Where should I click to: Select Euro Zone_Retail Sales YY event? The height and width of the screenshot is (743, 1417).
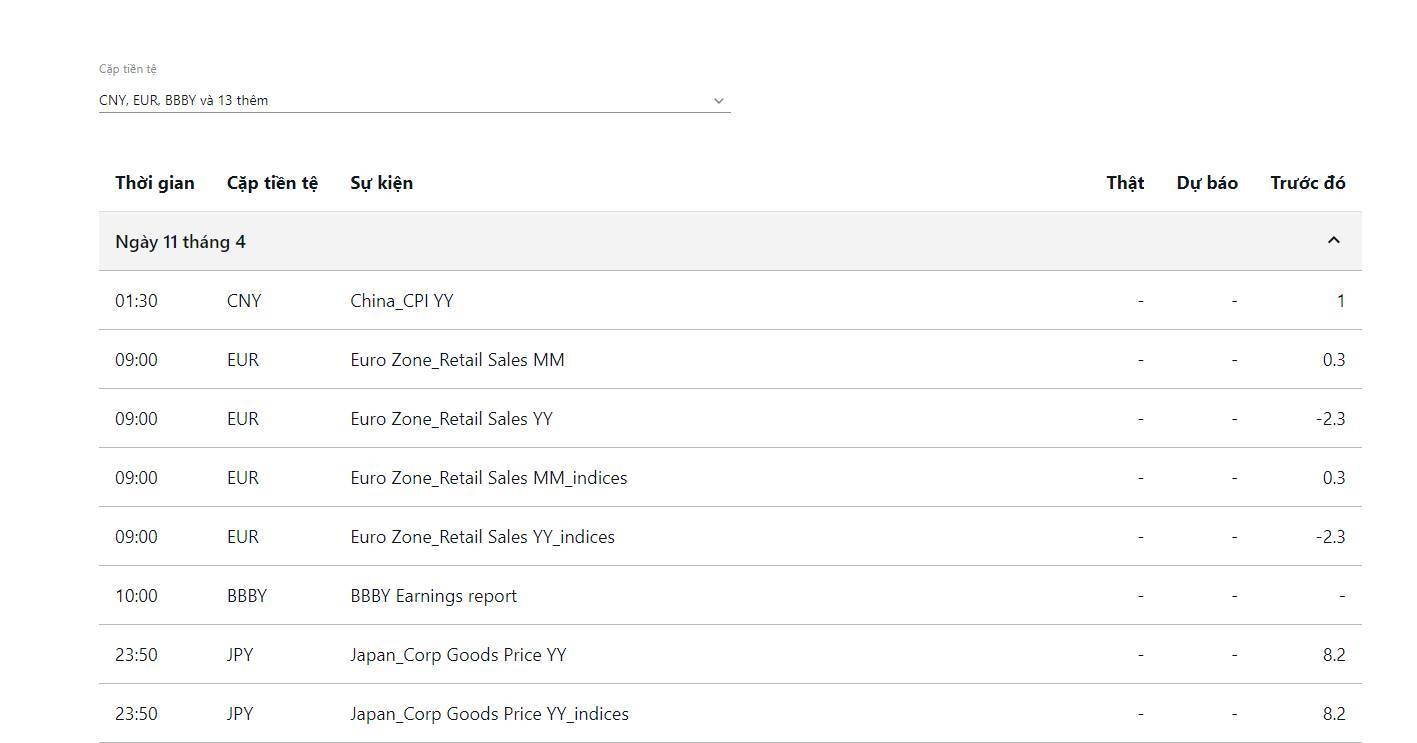451,419
